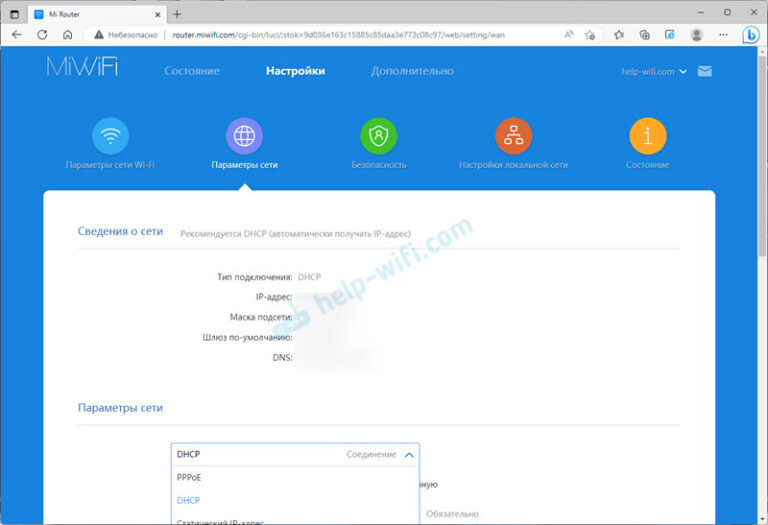Click the Параметры сети section heading
The image size is (768, 525).
(120, 407)
